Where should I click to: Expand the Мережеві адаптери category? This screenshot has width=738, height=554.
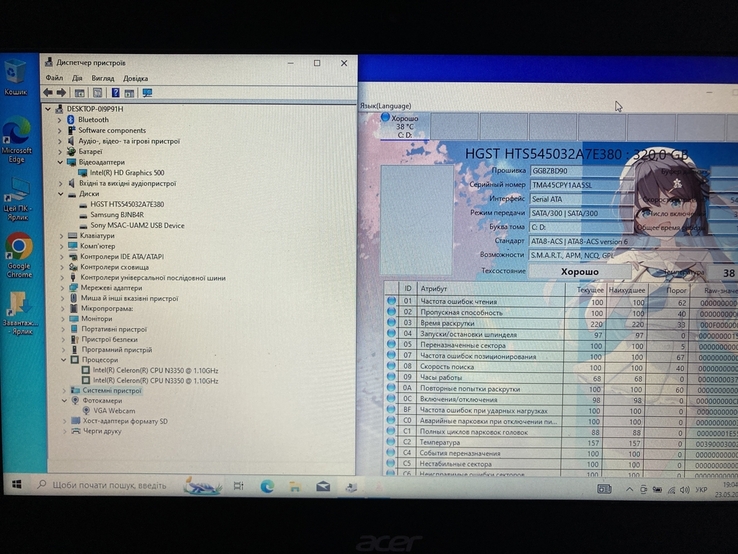point(62,288)
